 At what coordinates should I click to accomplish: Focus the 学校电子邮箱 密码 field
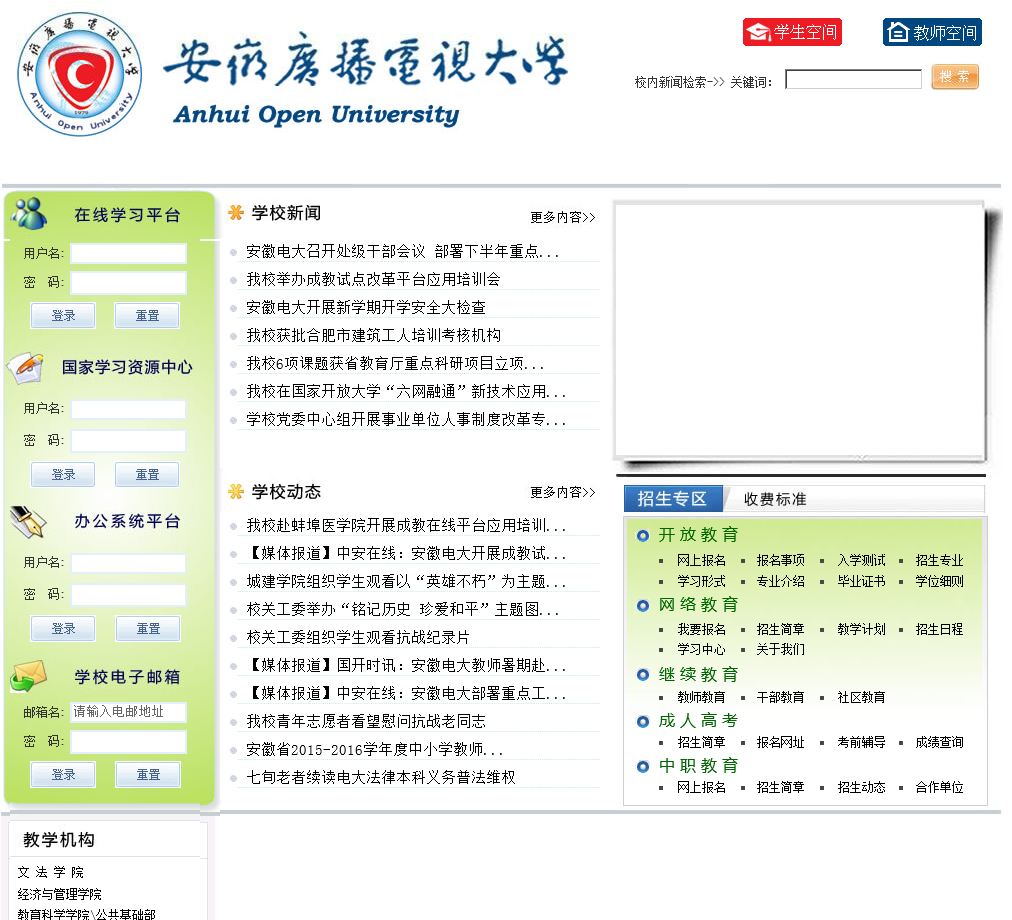click(x=128, y=741)
